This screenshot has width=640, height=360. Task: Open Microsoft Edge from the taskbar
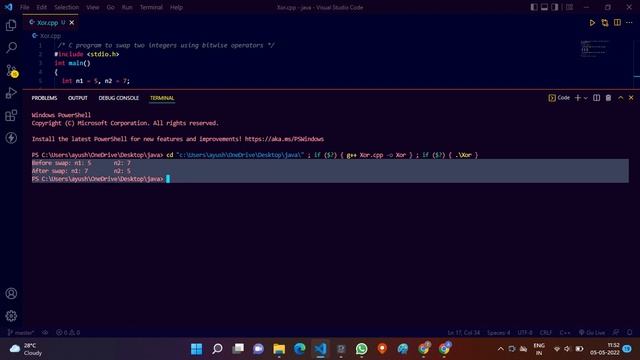[x=300, y=349]
